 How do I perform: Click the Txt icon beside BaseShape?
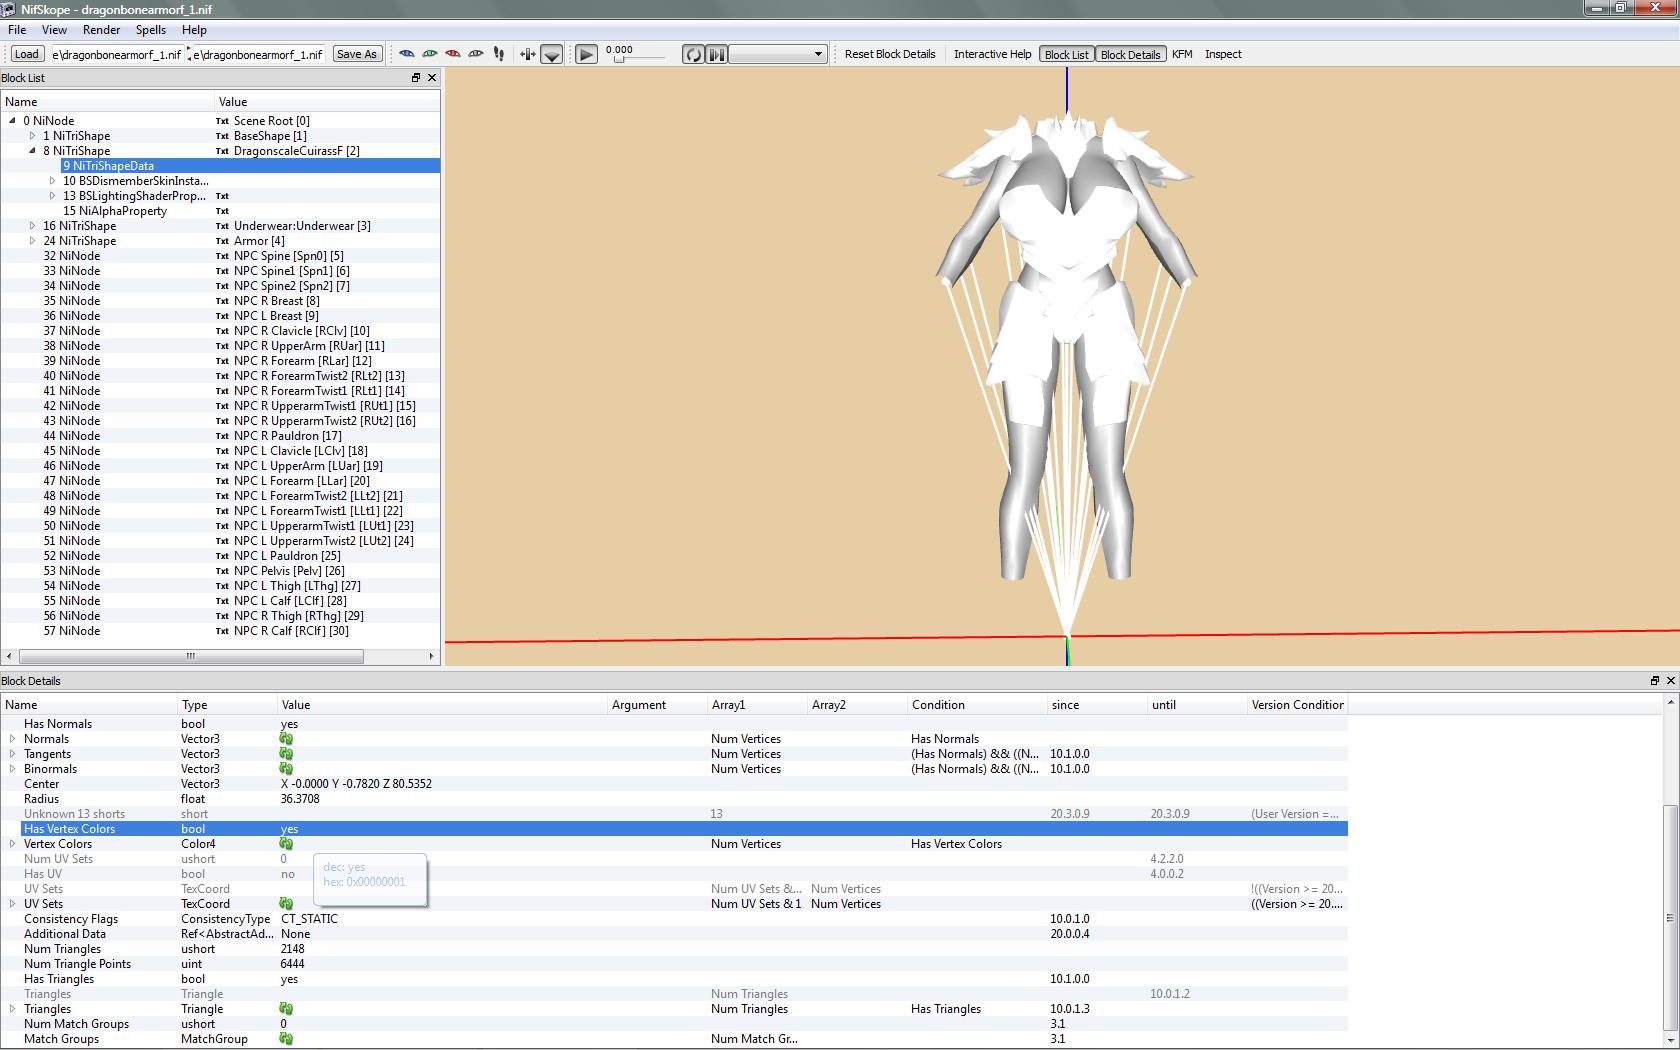[x=222, y=136]
